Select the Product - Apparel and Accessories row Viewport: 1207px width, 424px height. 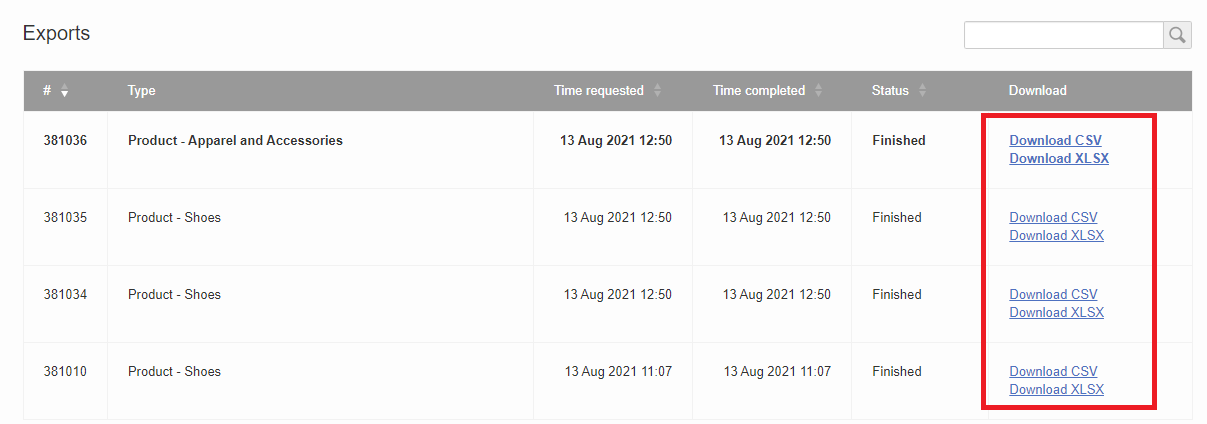tap(235, 141)
